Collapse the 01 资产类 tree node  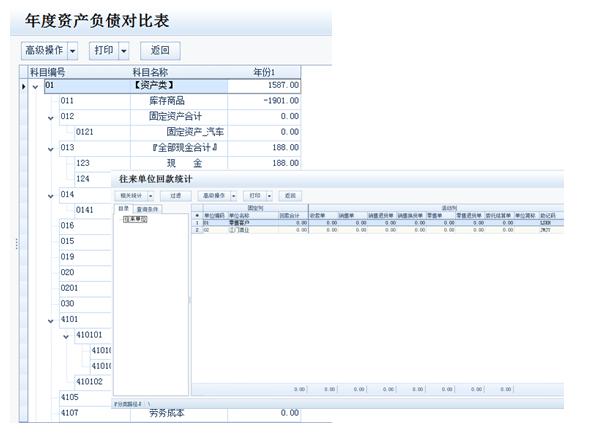(36, 86)
